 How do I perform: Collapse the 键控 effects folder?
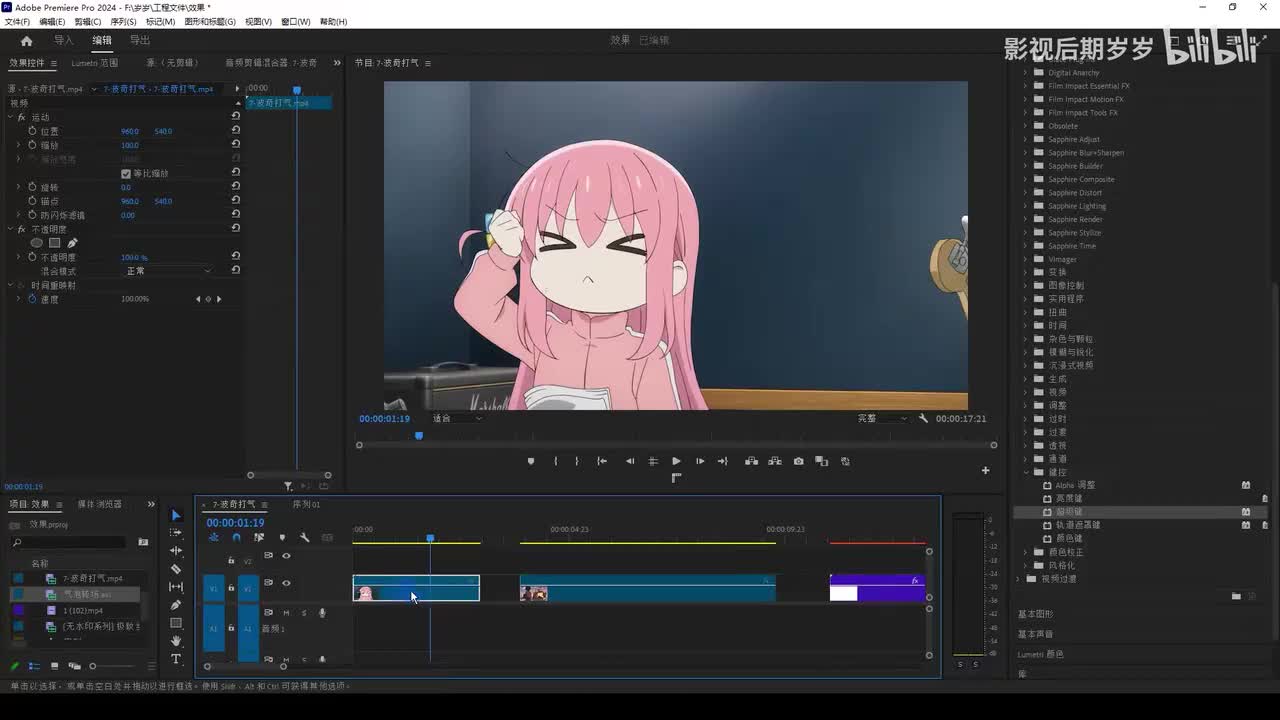1025,472
